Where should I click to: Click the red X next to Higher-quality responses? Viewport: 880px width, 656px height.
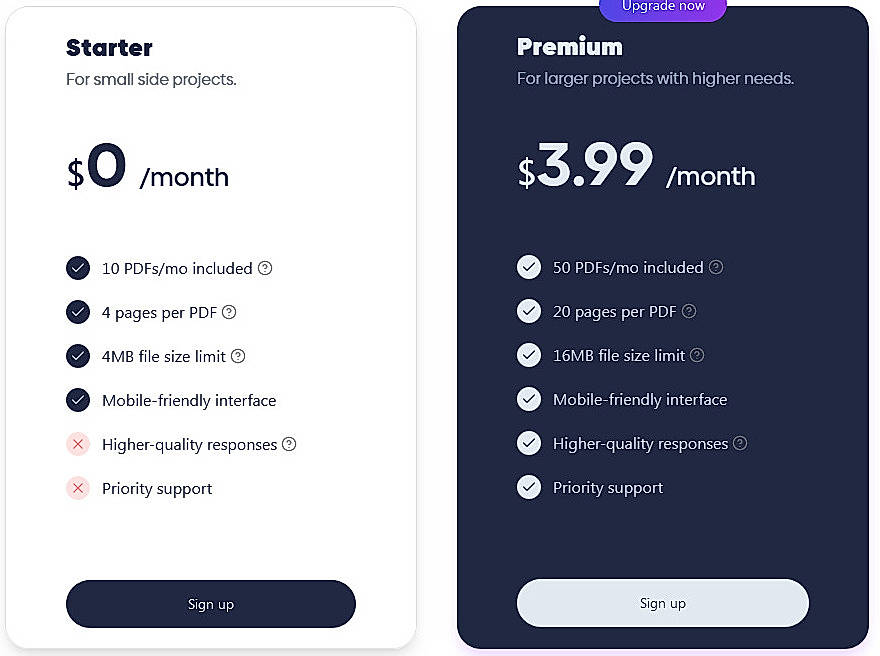click(78, 444)
